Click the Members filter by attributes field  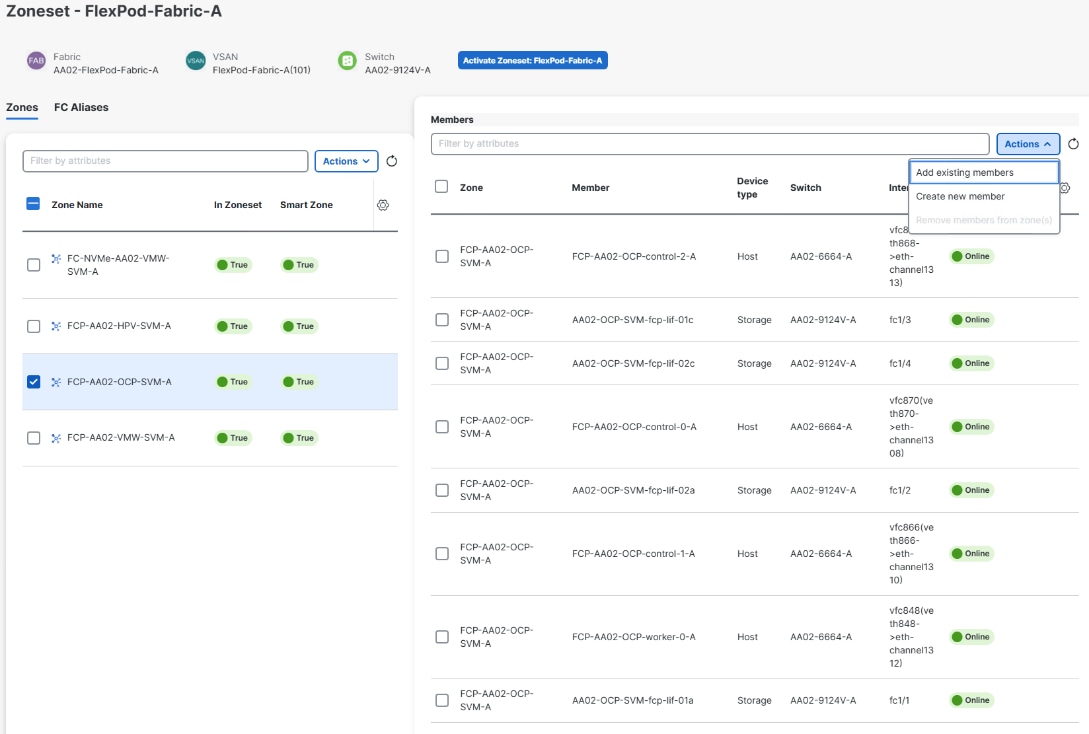tap(710, 144)
